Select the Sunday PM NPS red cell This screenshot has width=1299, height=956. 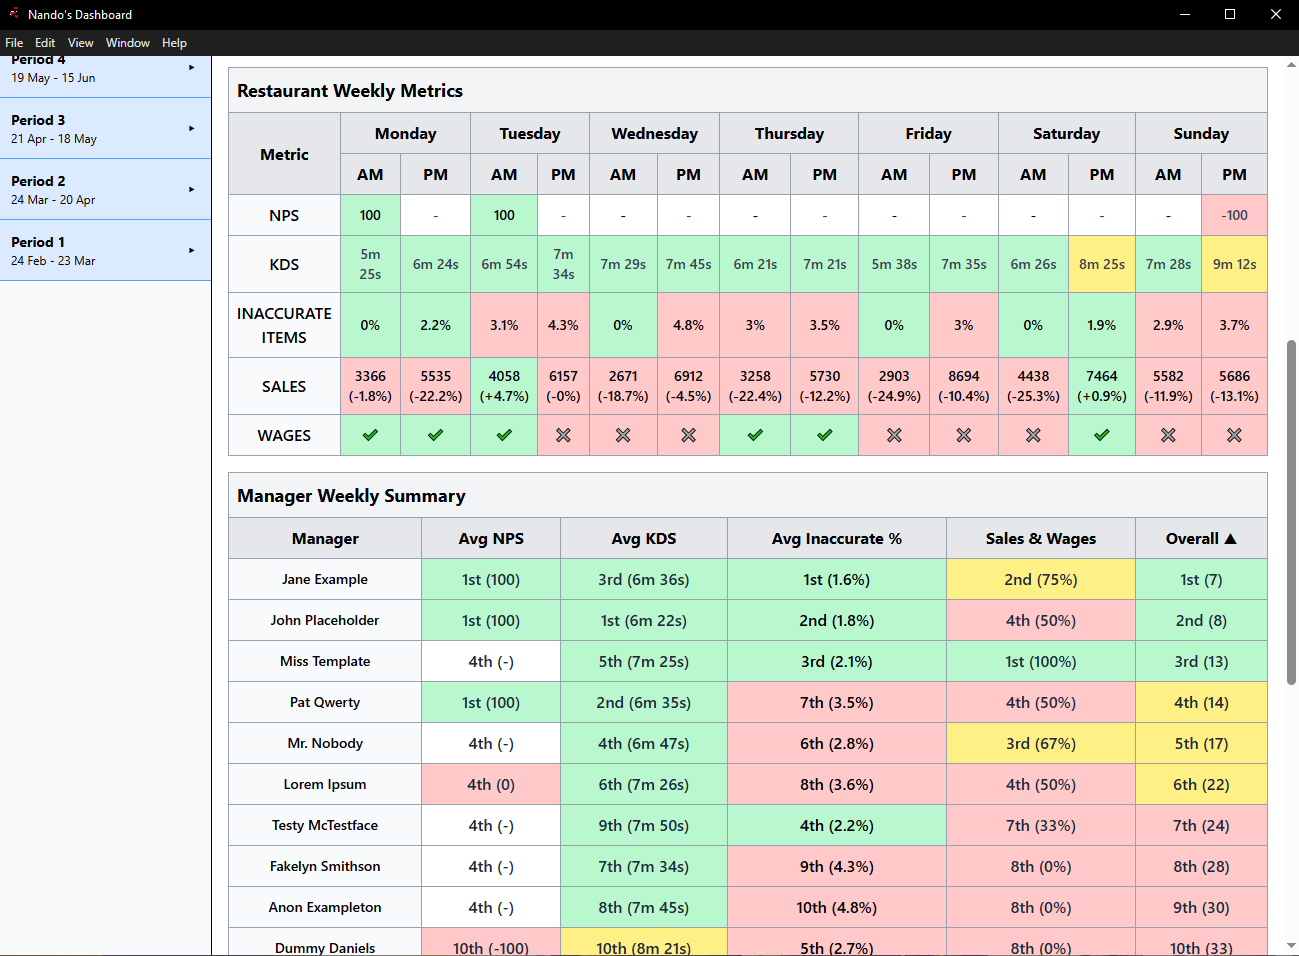[x=1234, y=215]
